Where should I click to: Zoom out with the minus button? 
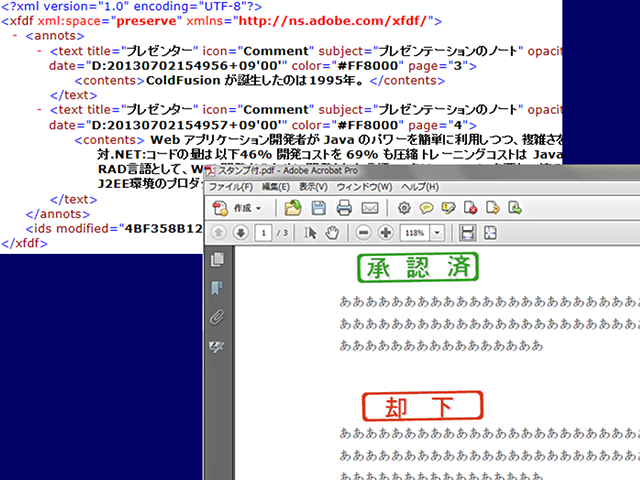[363, 233]
